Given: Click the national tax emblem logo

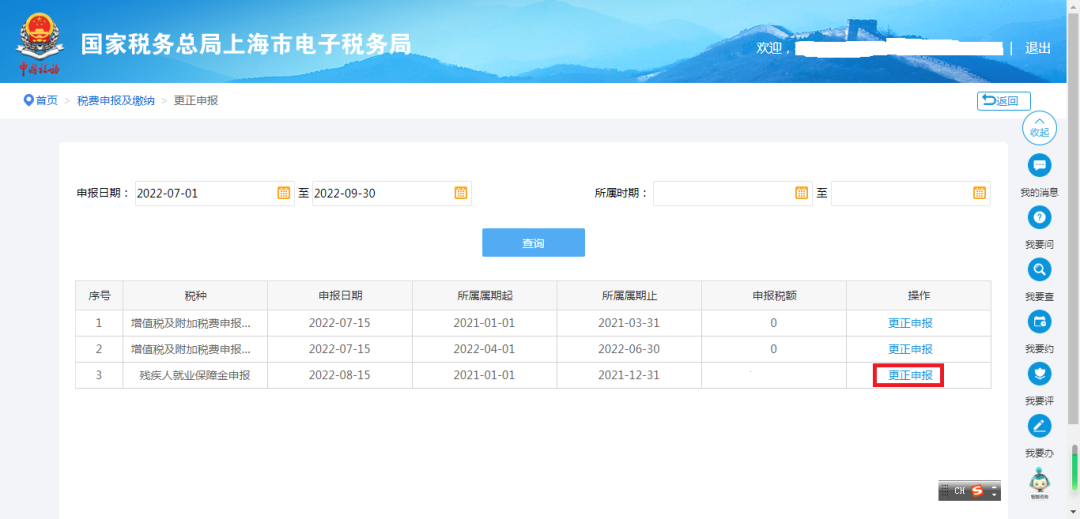Looking at the screenshot, I should [40, 43].
